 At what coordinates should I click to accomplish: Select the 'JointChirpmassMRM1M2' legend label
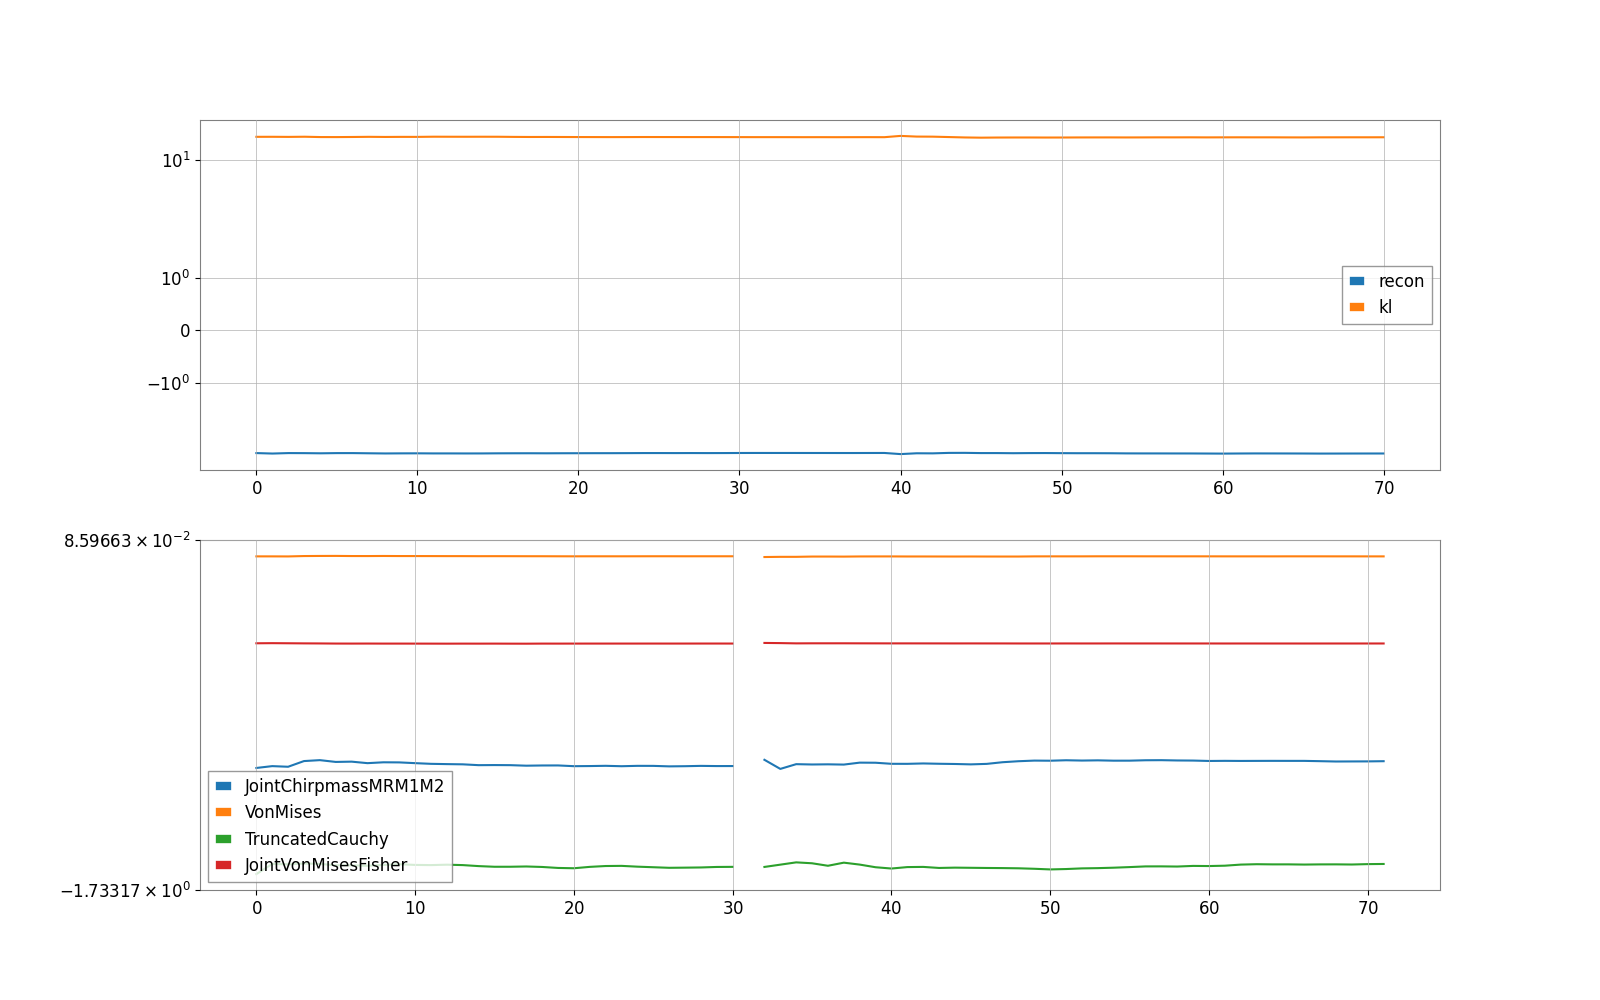(344, 786)
